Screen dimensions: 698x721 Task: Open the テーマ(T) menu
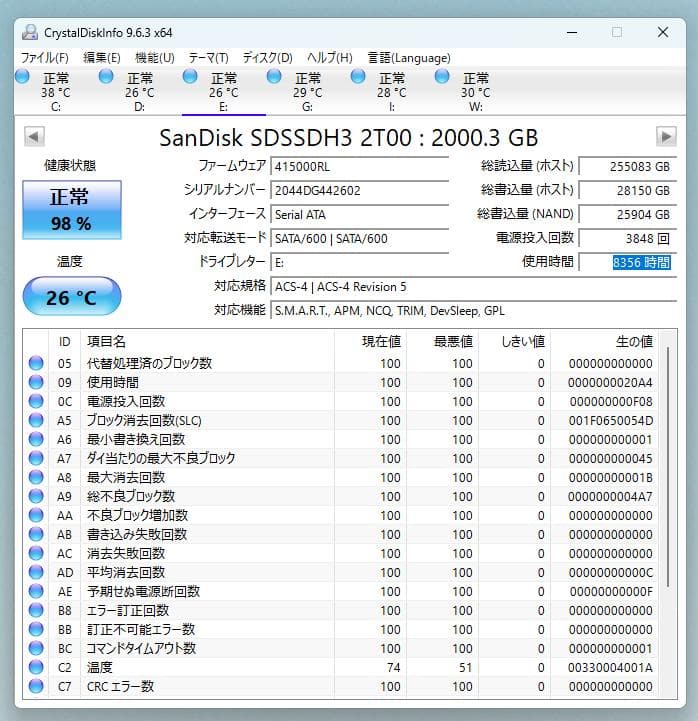coord(209,58)
